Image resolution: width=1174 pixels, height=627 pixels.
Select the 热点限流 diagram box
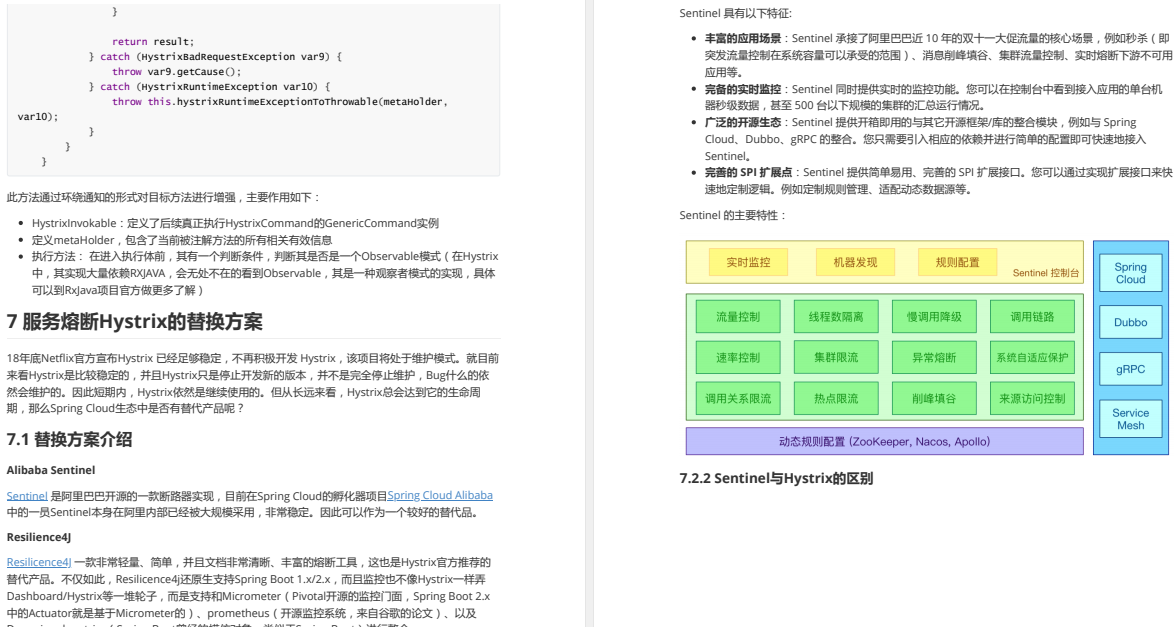pos(836,399)
